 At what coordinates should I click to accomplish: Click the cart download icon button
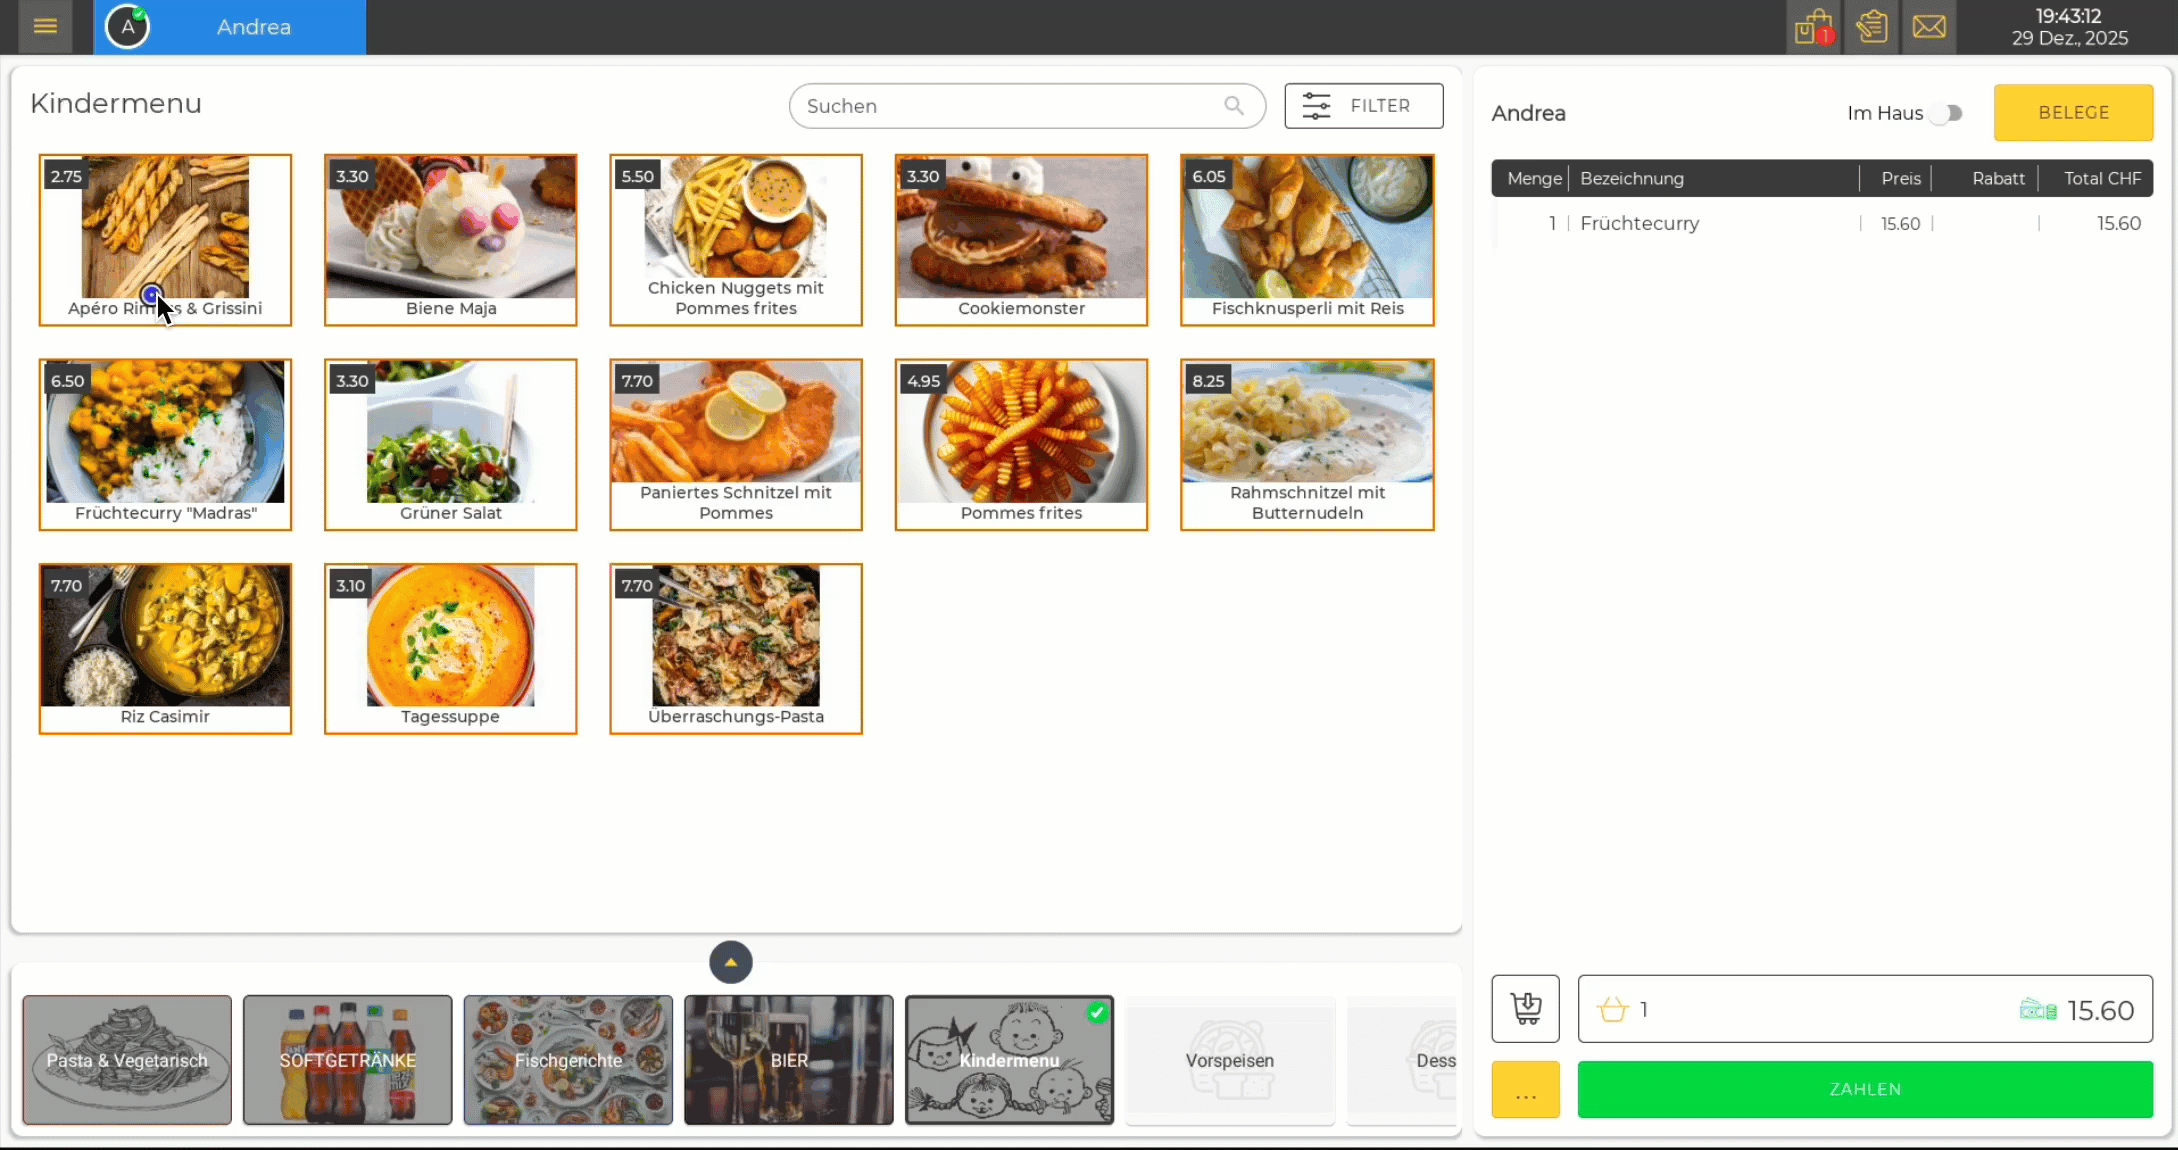1525,1008
